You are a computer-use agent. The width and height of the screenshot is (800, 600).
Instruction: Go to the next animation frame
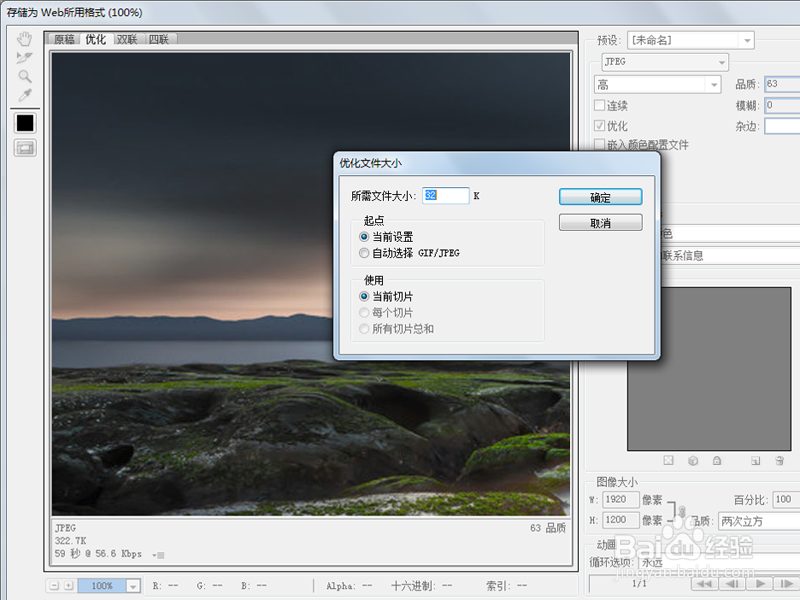787,584
